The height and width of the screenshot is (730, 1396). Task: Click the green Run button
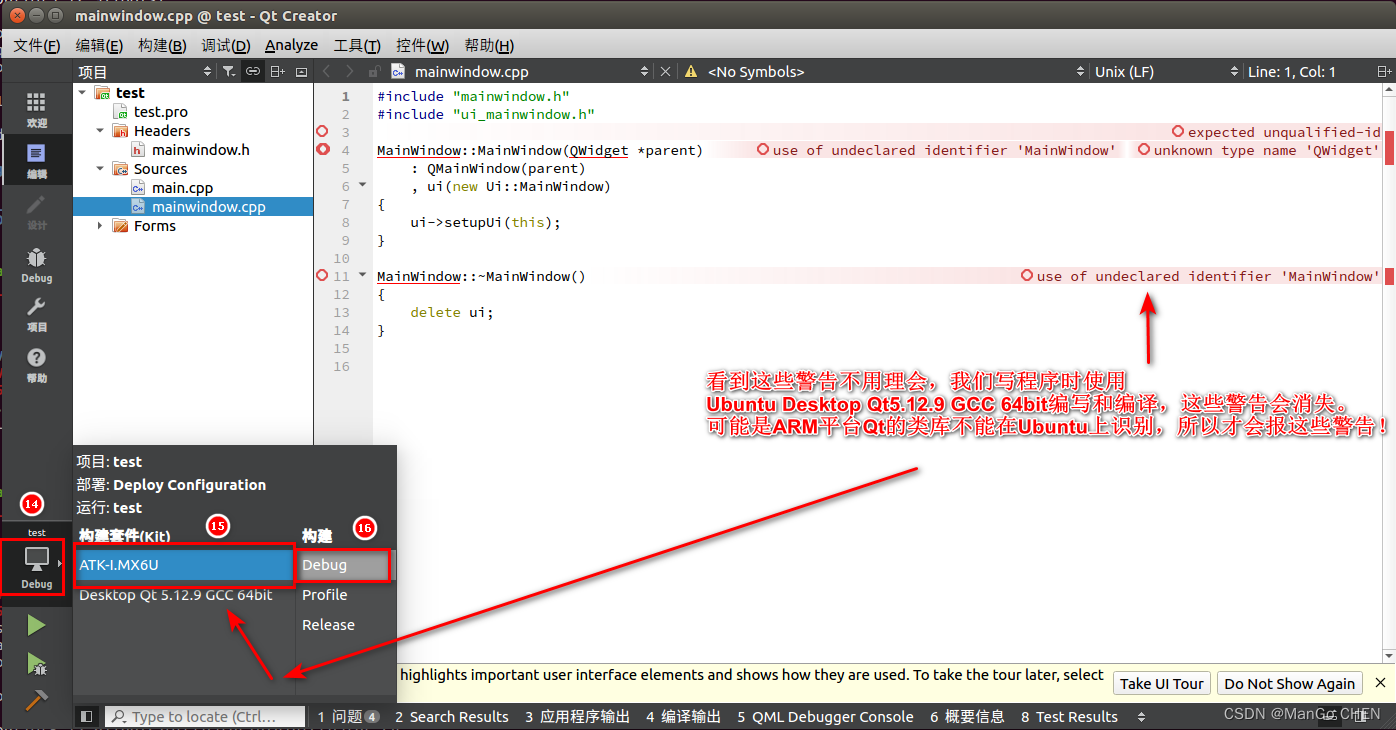click(36, 626)
